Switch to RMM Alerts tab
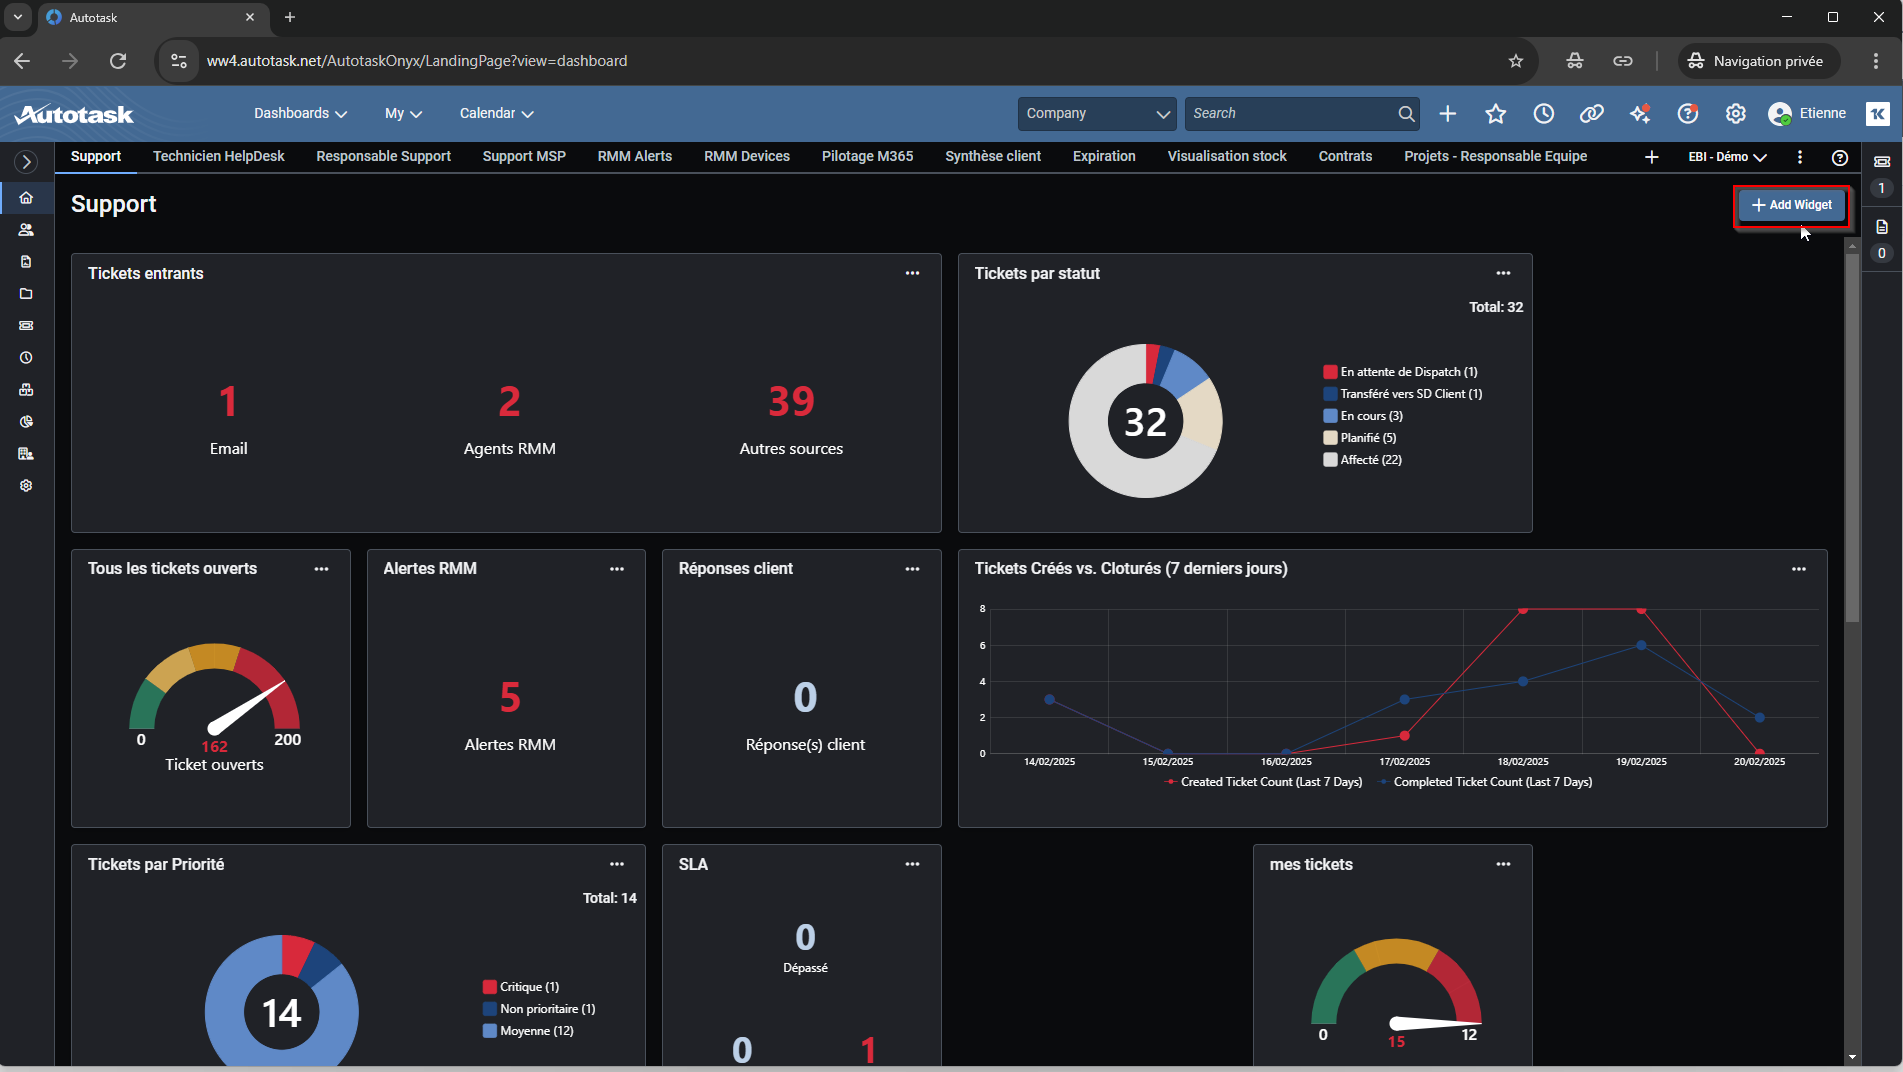The width and height of the screenshot is (1903, 1072). [x=635, y=157]
